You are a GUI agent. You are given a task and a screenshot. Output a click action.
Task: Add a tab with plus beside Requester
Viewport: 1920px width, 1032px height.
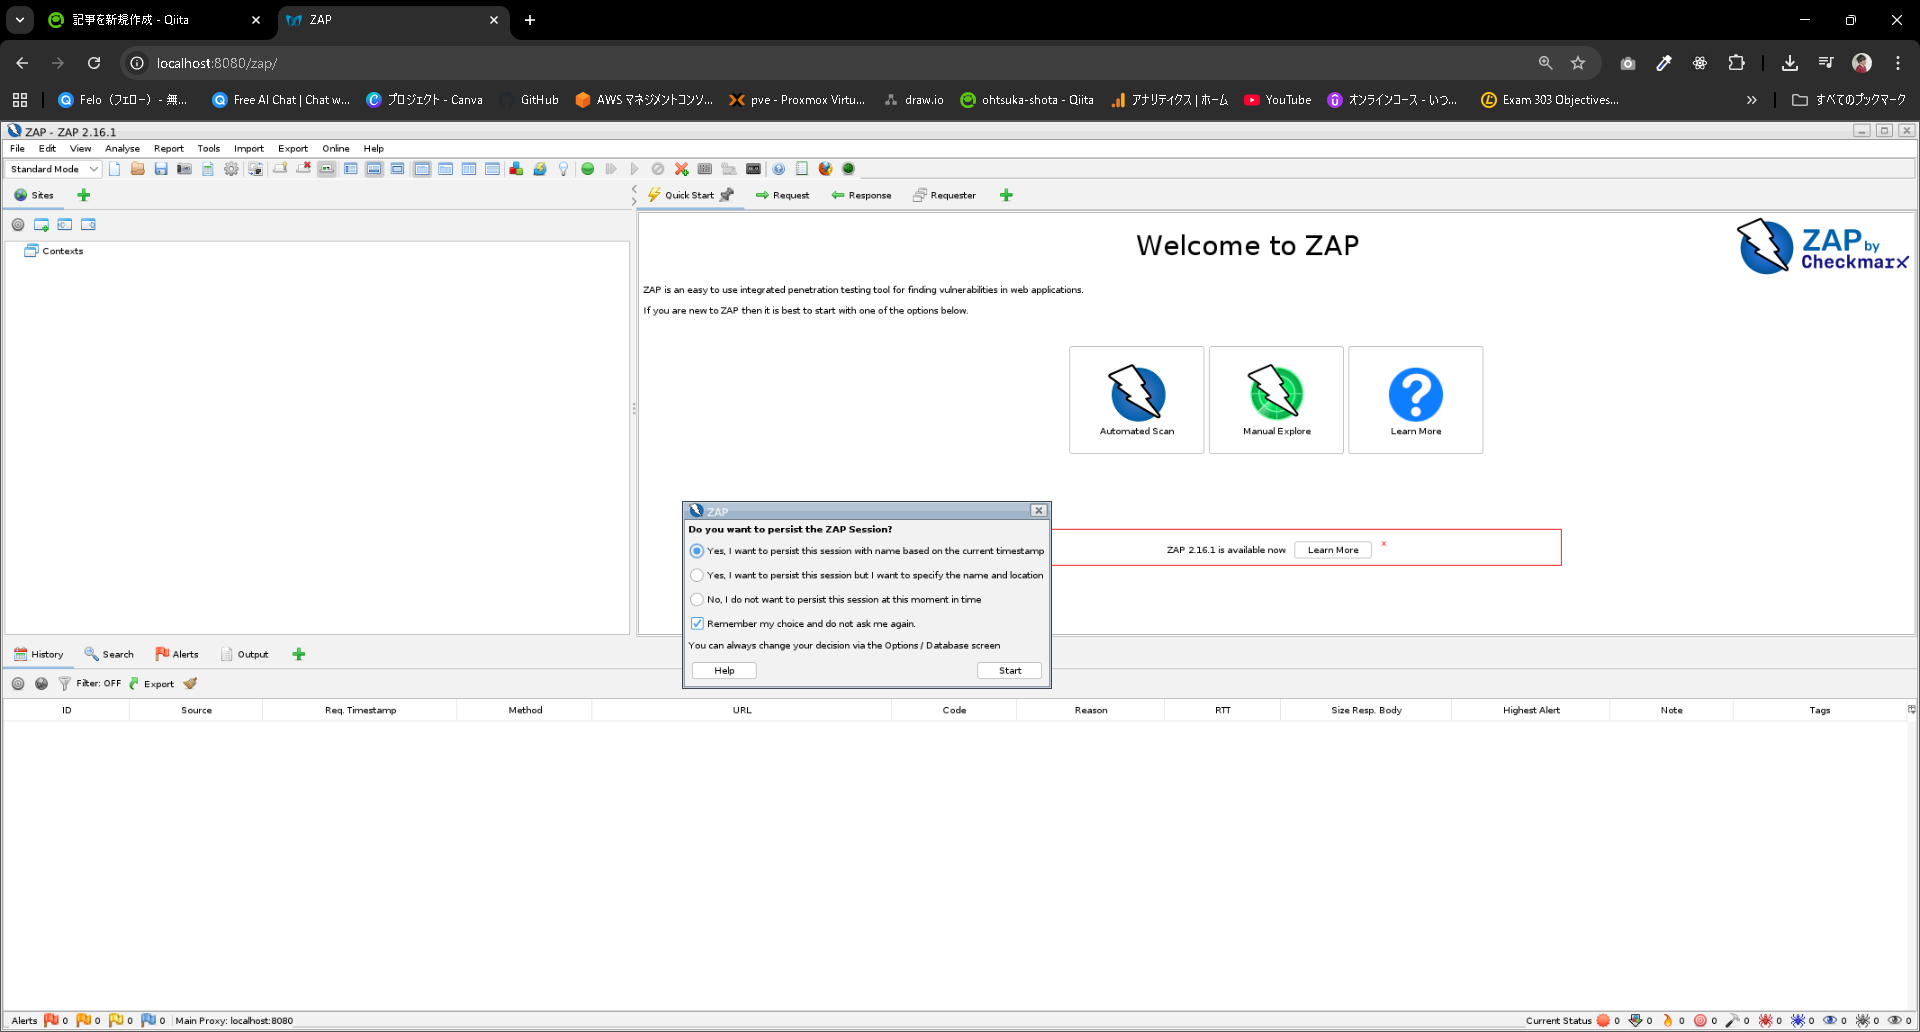click(x=1006, y=195)
